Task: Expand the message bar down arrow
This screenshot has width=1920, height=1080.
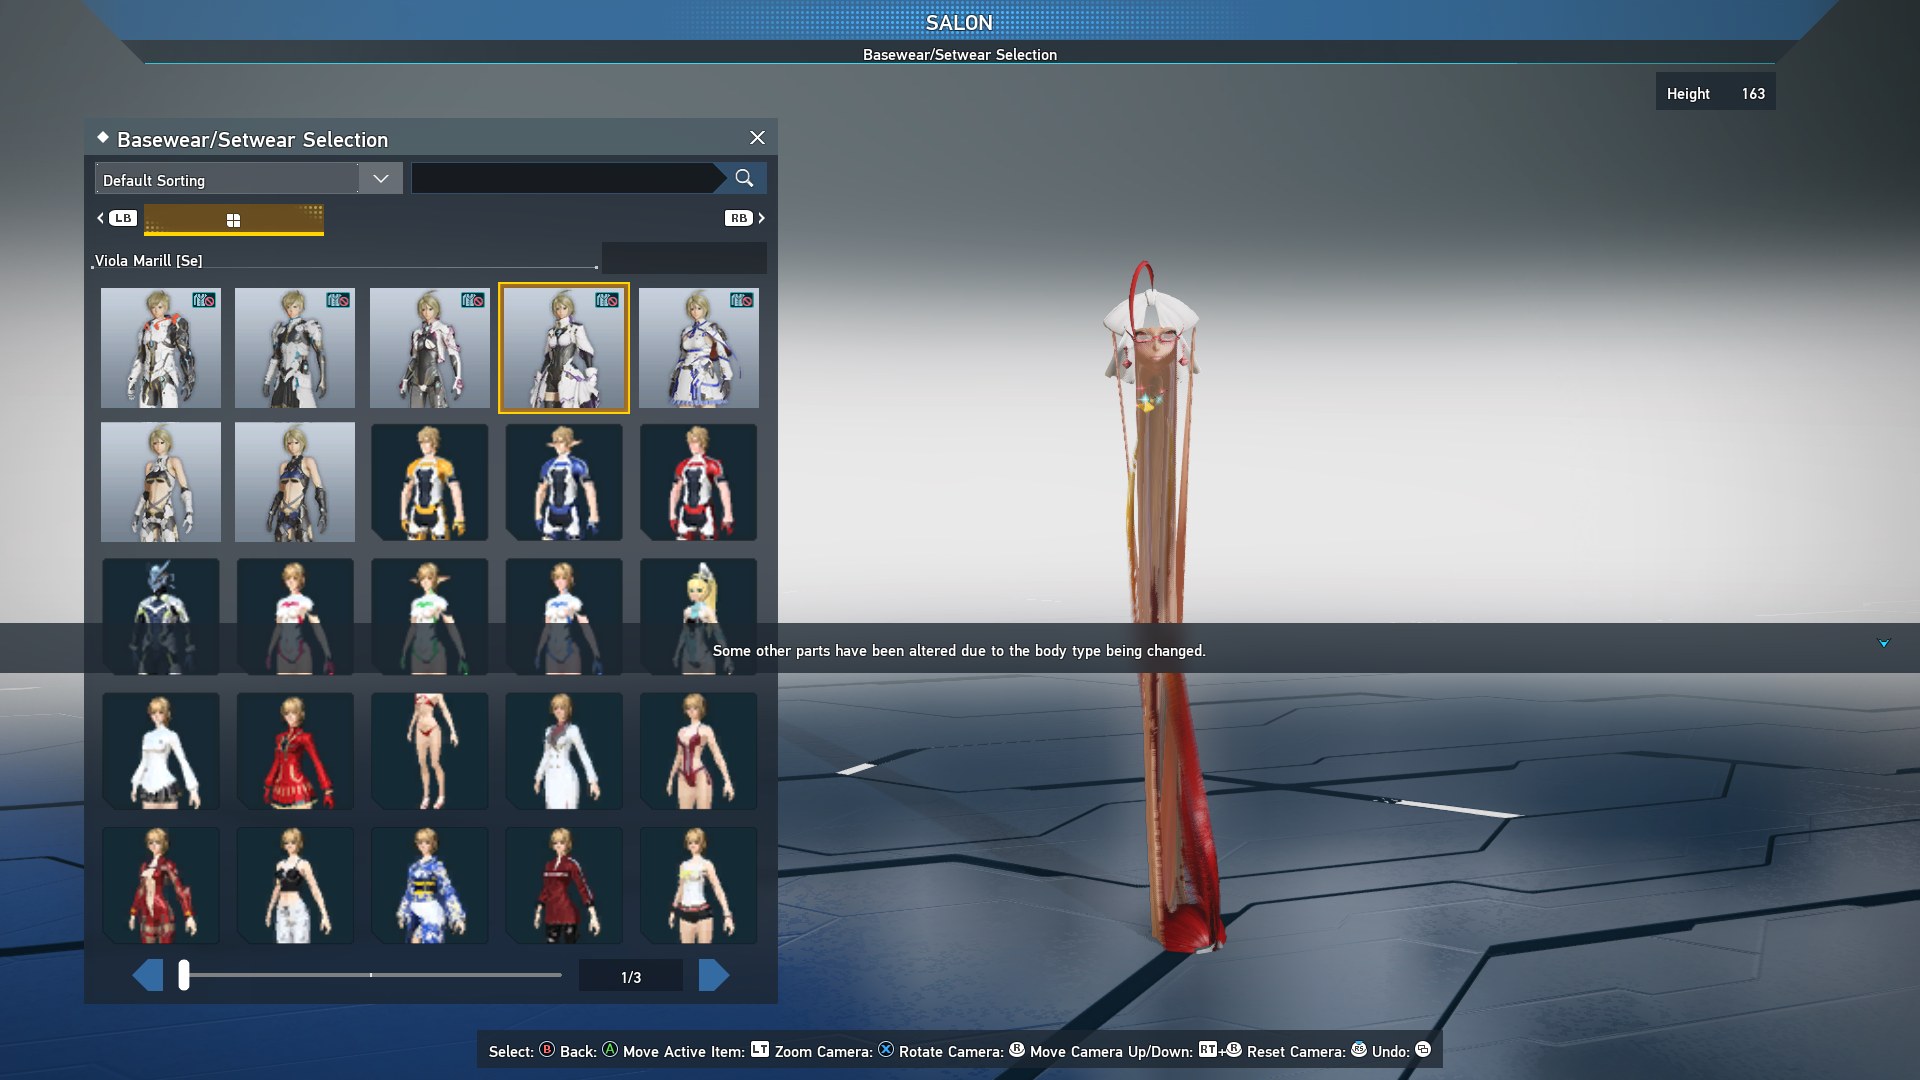Action: click(1883, 643)
